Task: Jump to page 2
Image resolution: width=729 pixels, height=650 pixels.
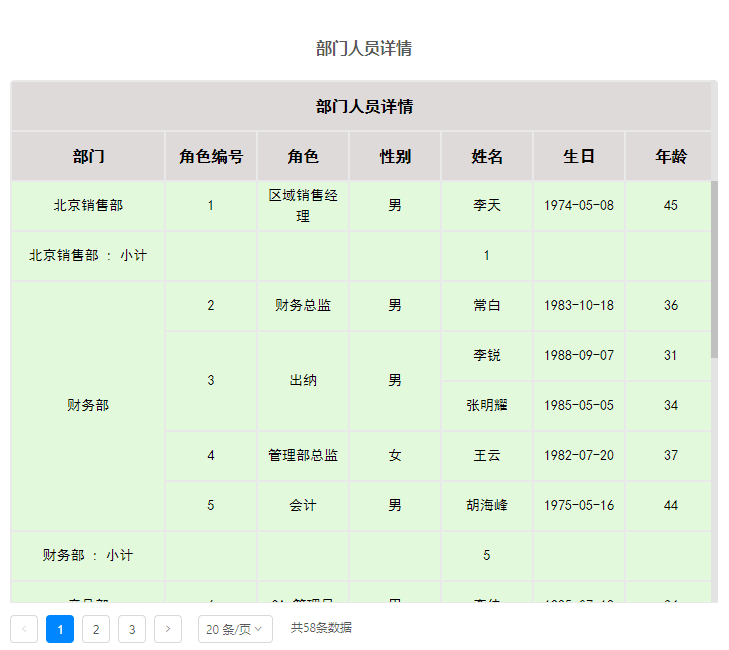Action: (96, 629)
